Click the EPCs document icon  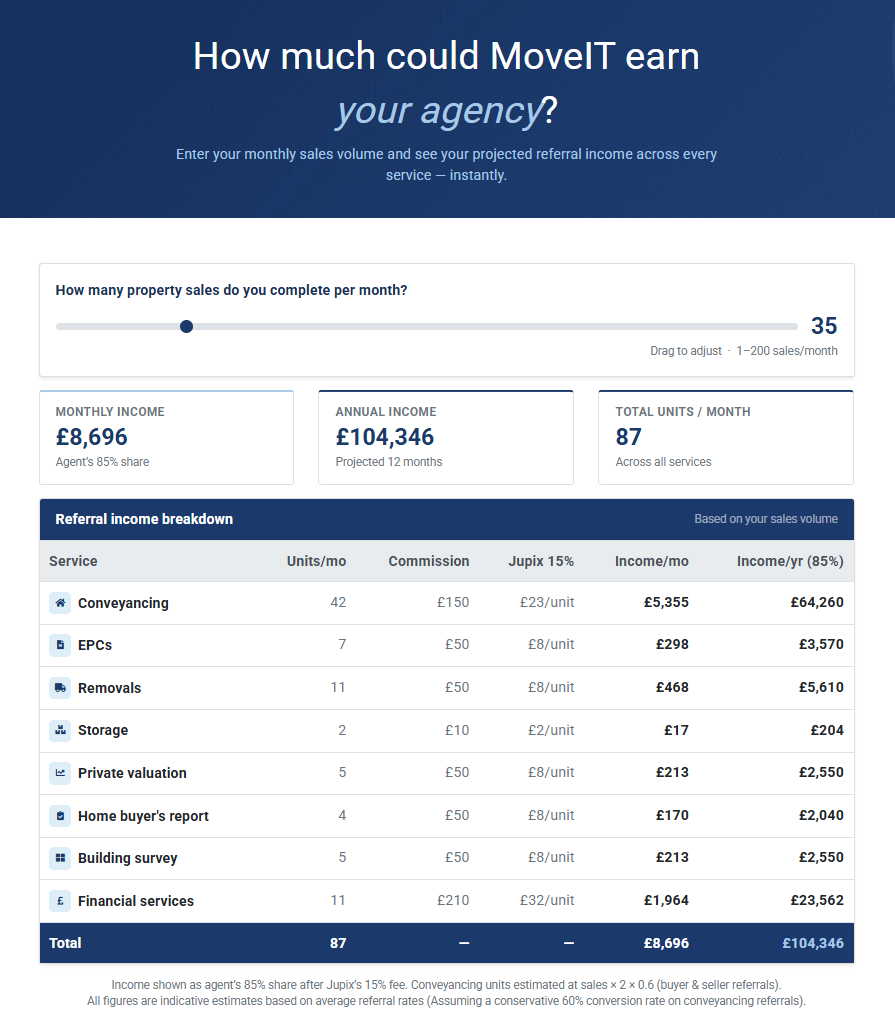click(60, 645)
